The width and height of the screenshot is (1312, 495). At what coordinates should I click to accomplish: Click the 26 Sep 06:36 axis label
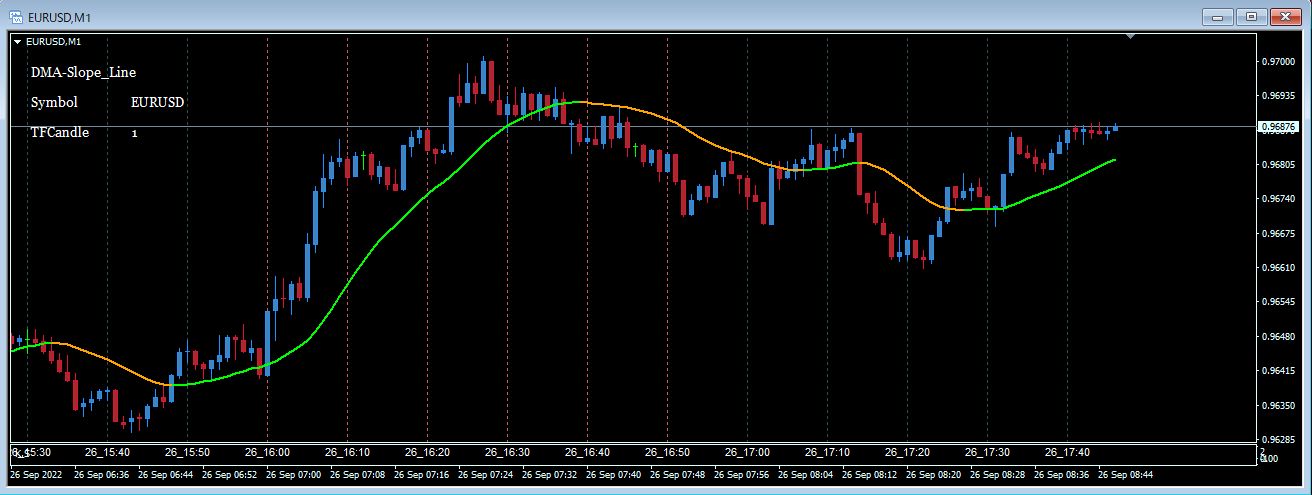click(100, 475)
